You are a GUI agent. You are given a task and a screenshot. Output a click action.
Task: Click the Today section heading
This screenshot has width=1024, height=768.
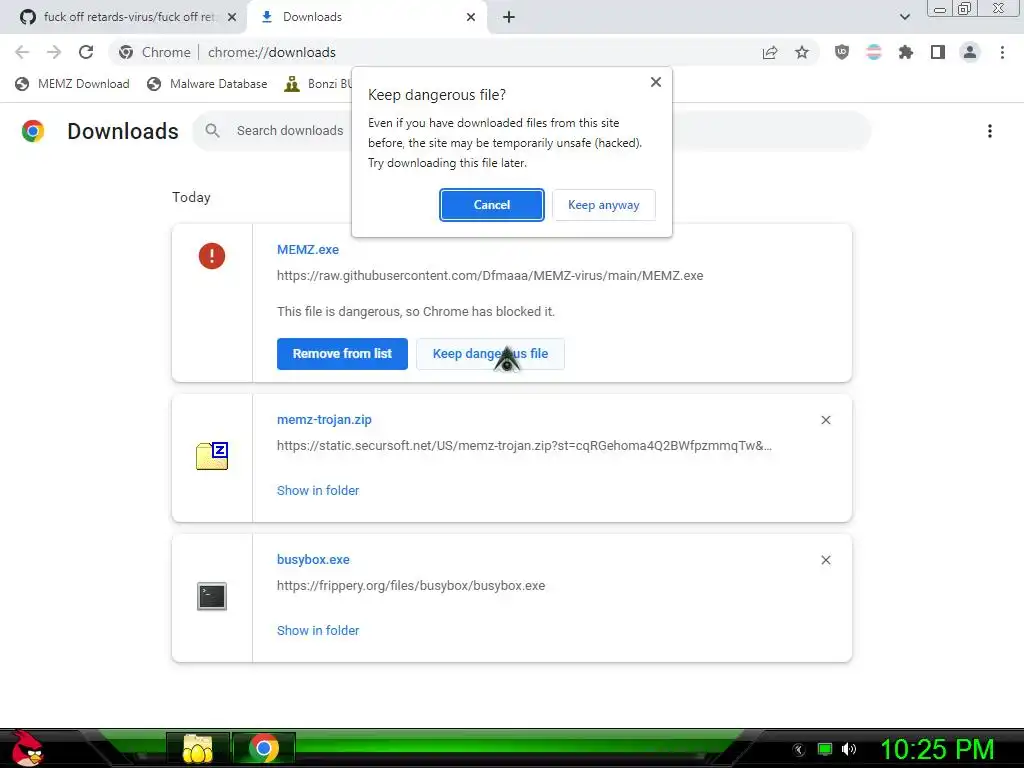pos(191,197)
